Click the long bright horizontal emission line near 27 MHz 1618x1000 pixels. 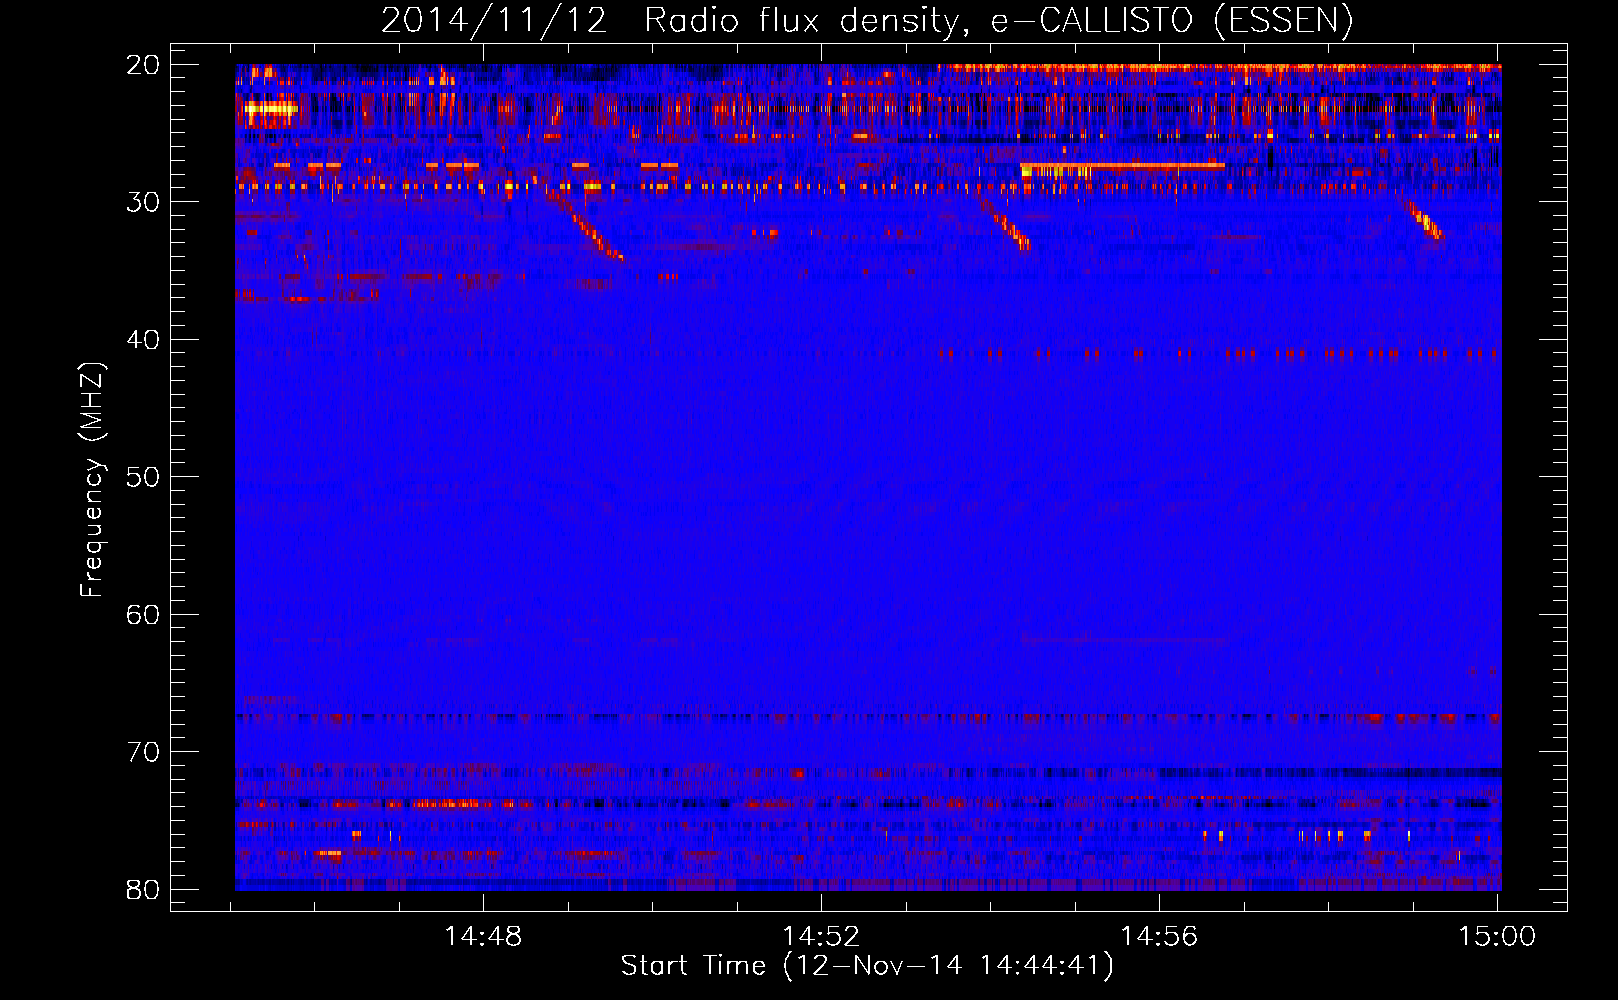pyautogui.click(x=1123, y=166)
